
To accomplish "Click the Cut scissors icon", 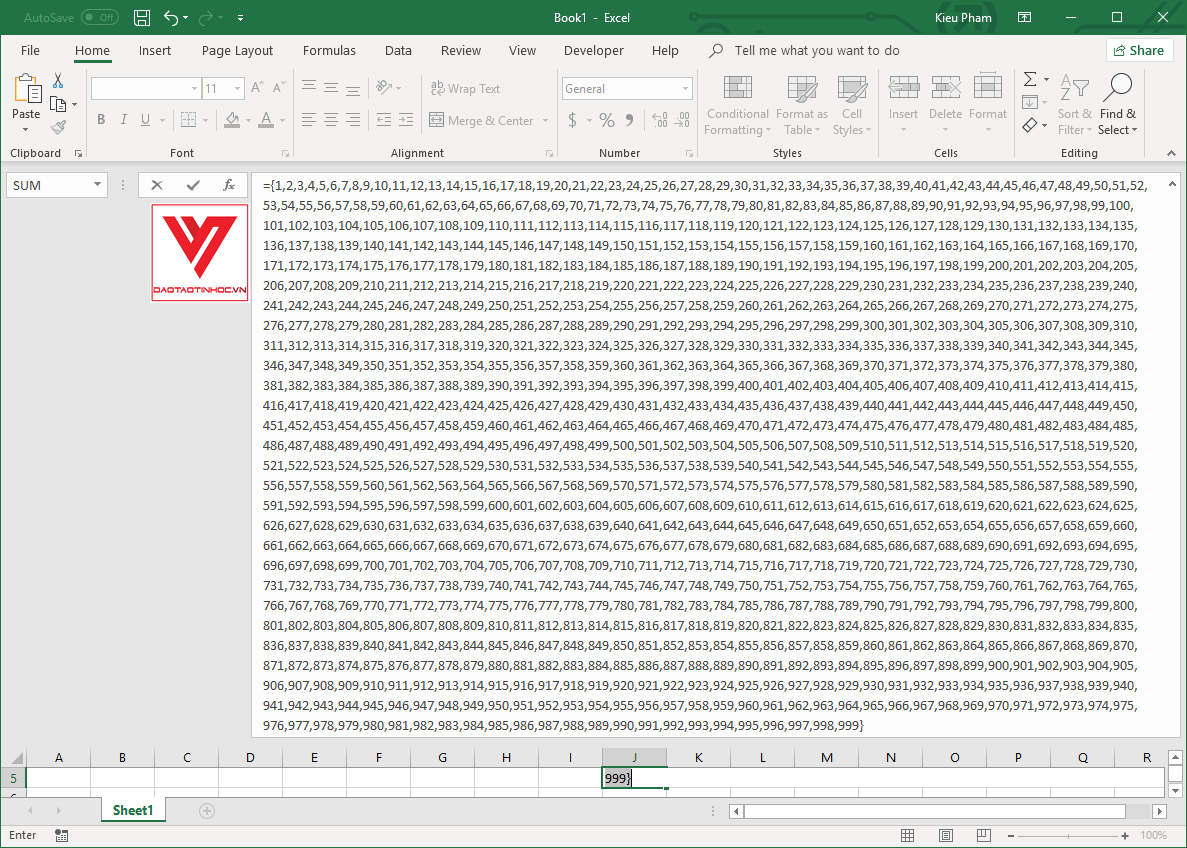I will point(58,80).
